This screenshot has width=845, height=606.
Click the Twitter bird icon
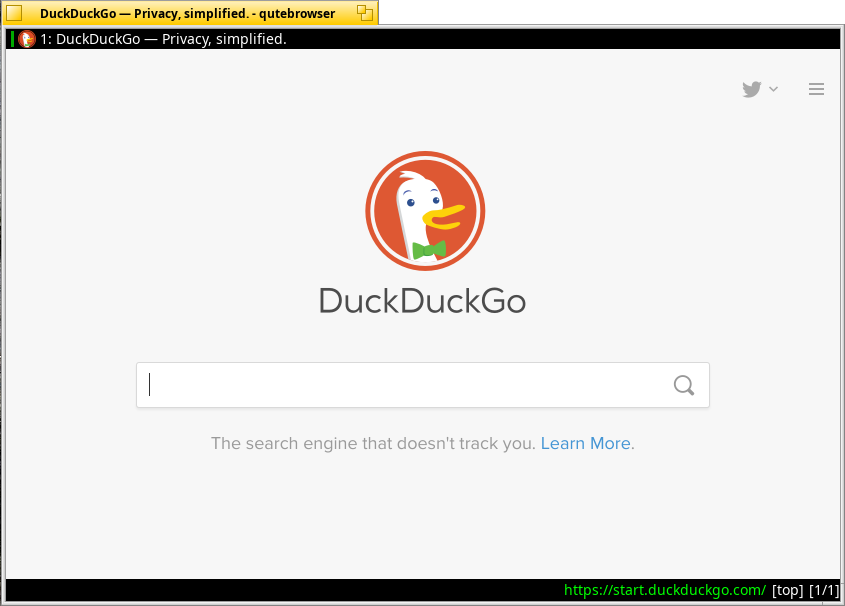(752, 89)
